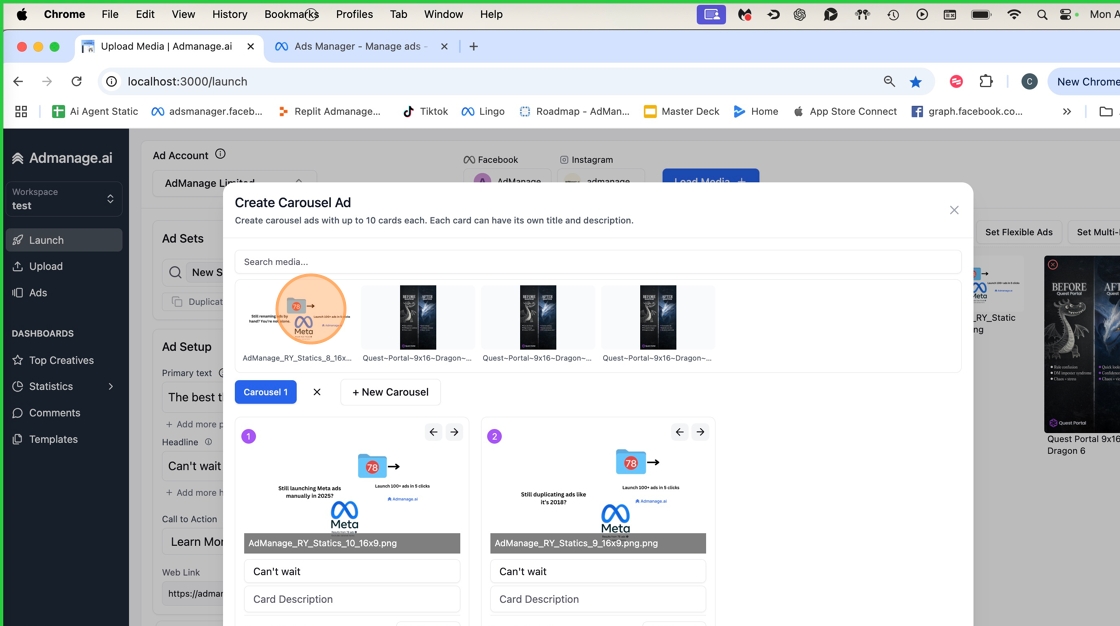Bookmark this page with the star icon
Image resolution: width=1120 pixels, height=626 pixels.
916,81
